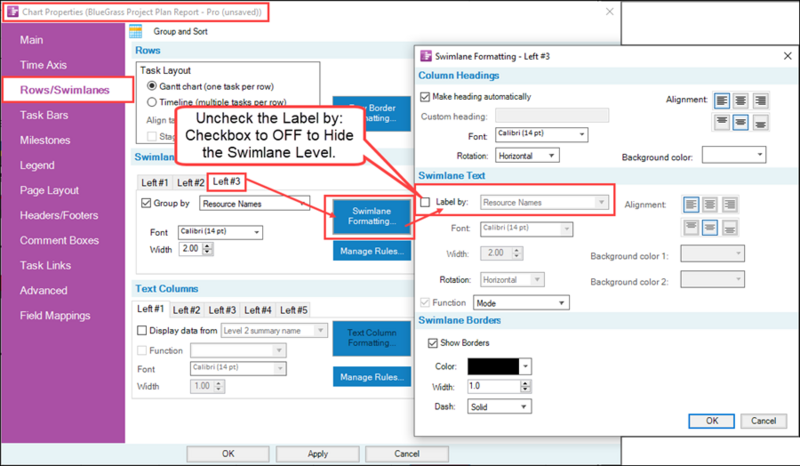Image resolution: width=800 pixels, height=466 pixels.
Task: Open Label by Resource Names dropdown
Action: pos(544,203)
